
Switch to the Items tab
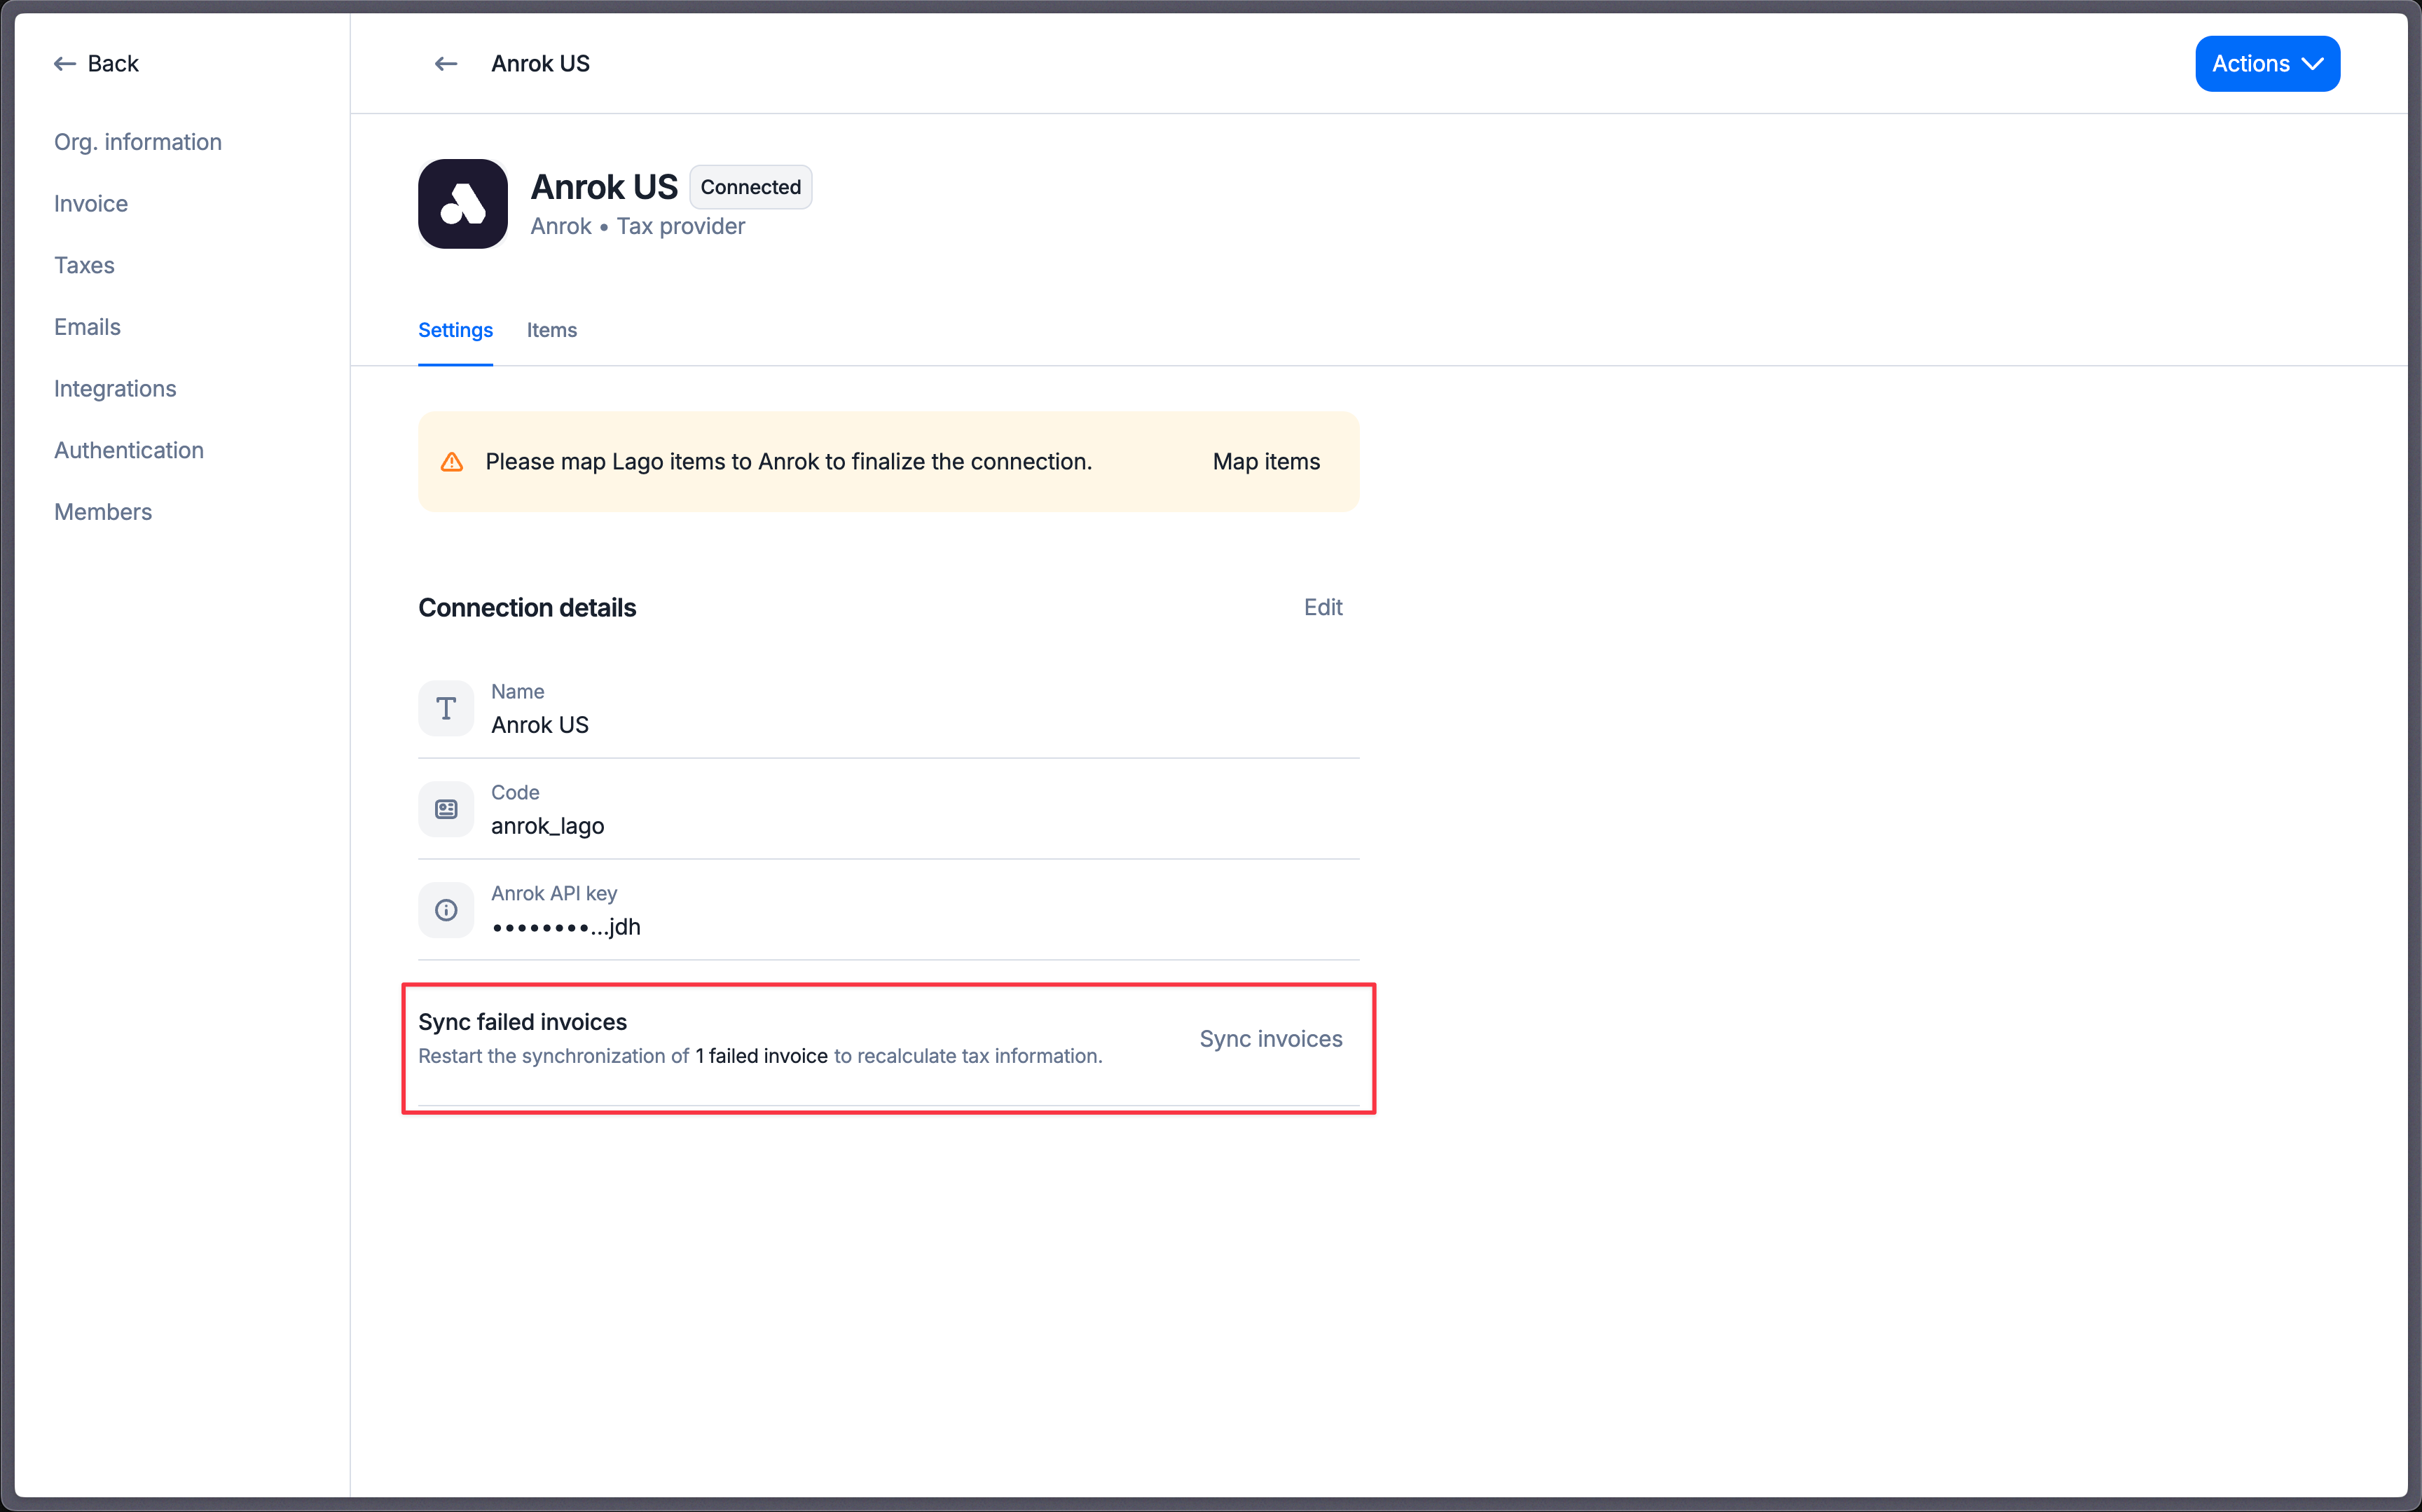point(552,330)
